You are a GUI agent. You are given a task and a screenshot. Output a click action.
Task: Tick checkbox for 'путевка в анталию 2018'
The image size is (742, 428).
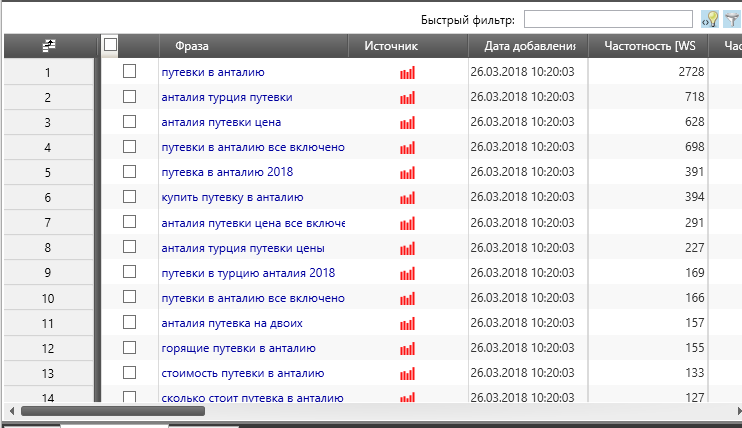pos(129,172)
